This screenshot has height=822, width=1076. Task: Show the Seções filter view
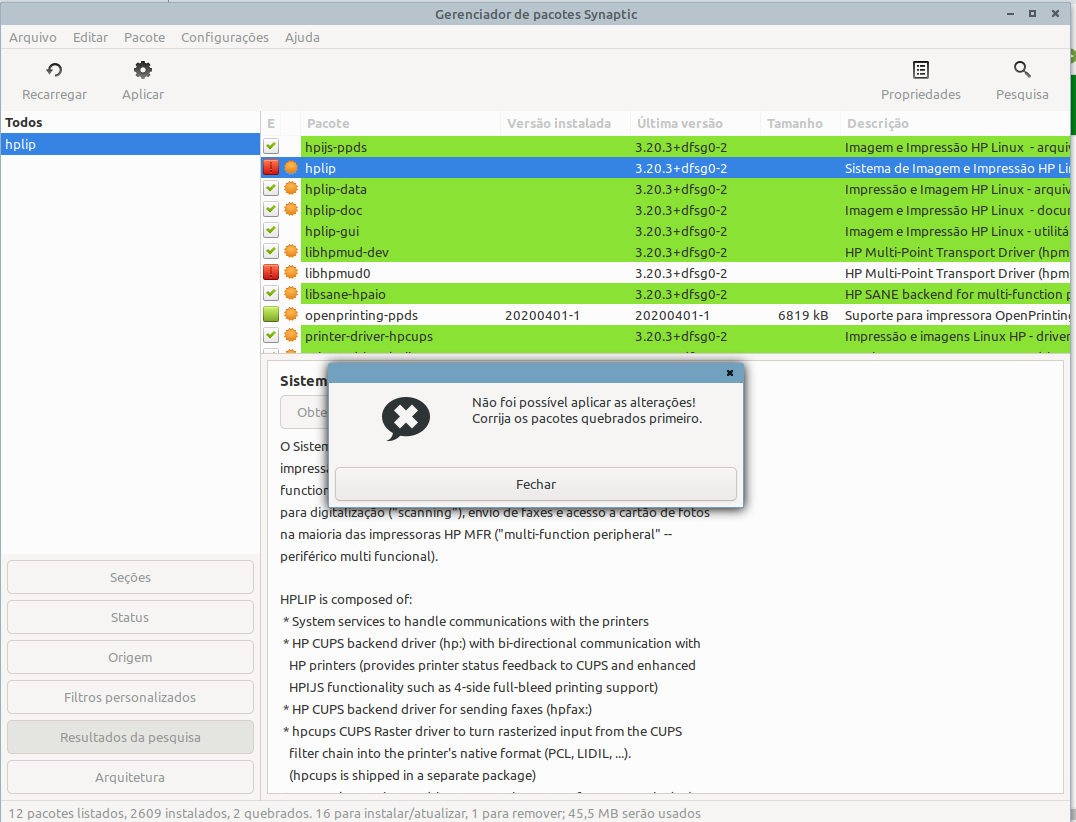pyautogui.click(x=130, y=577)
